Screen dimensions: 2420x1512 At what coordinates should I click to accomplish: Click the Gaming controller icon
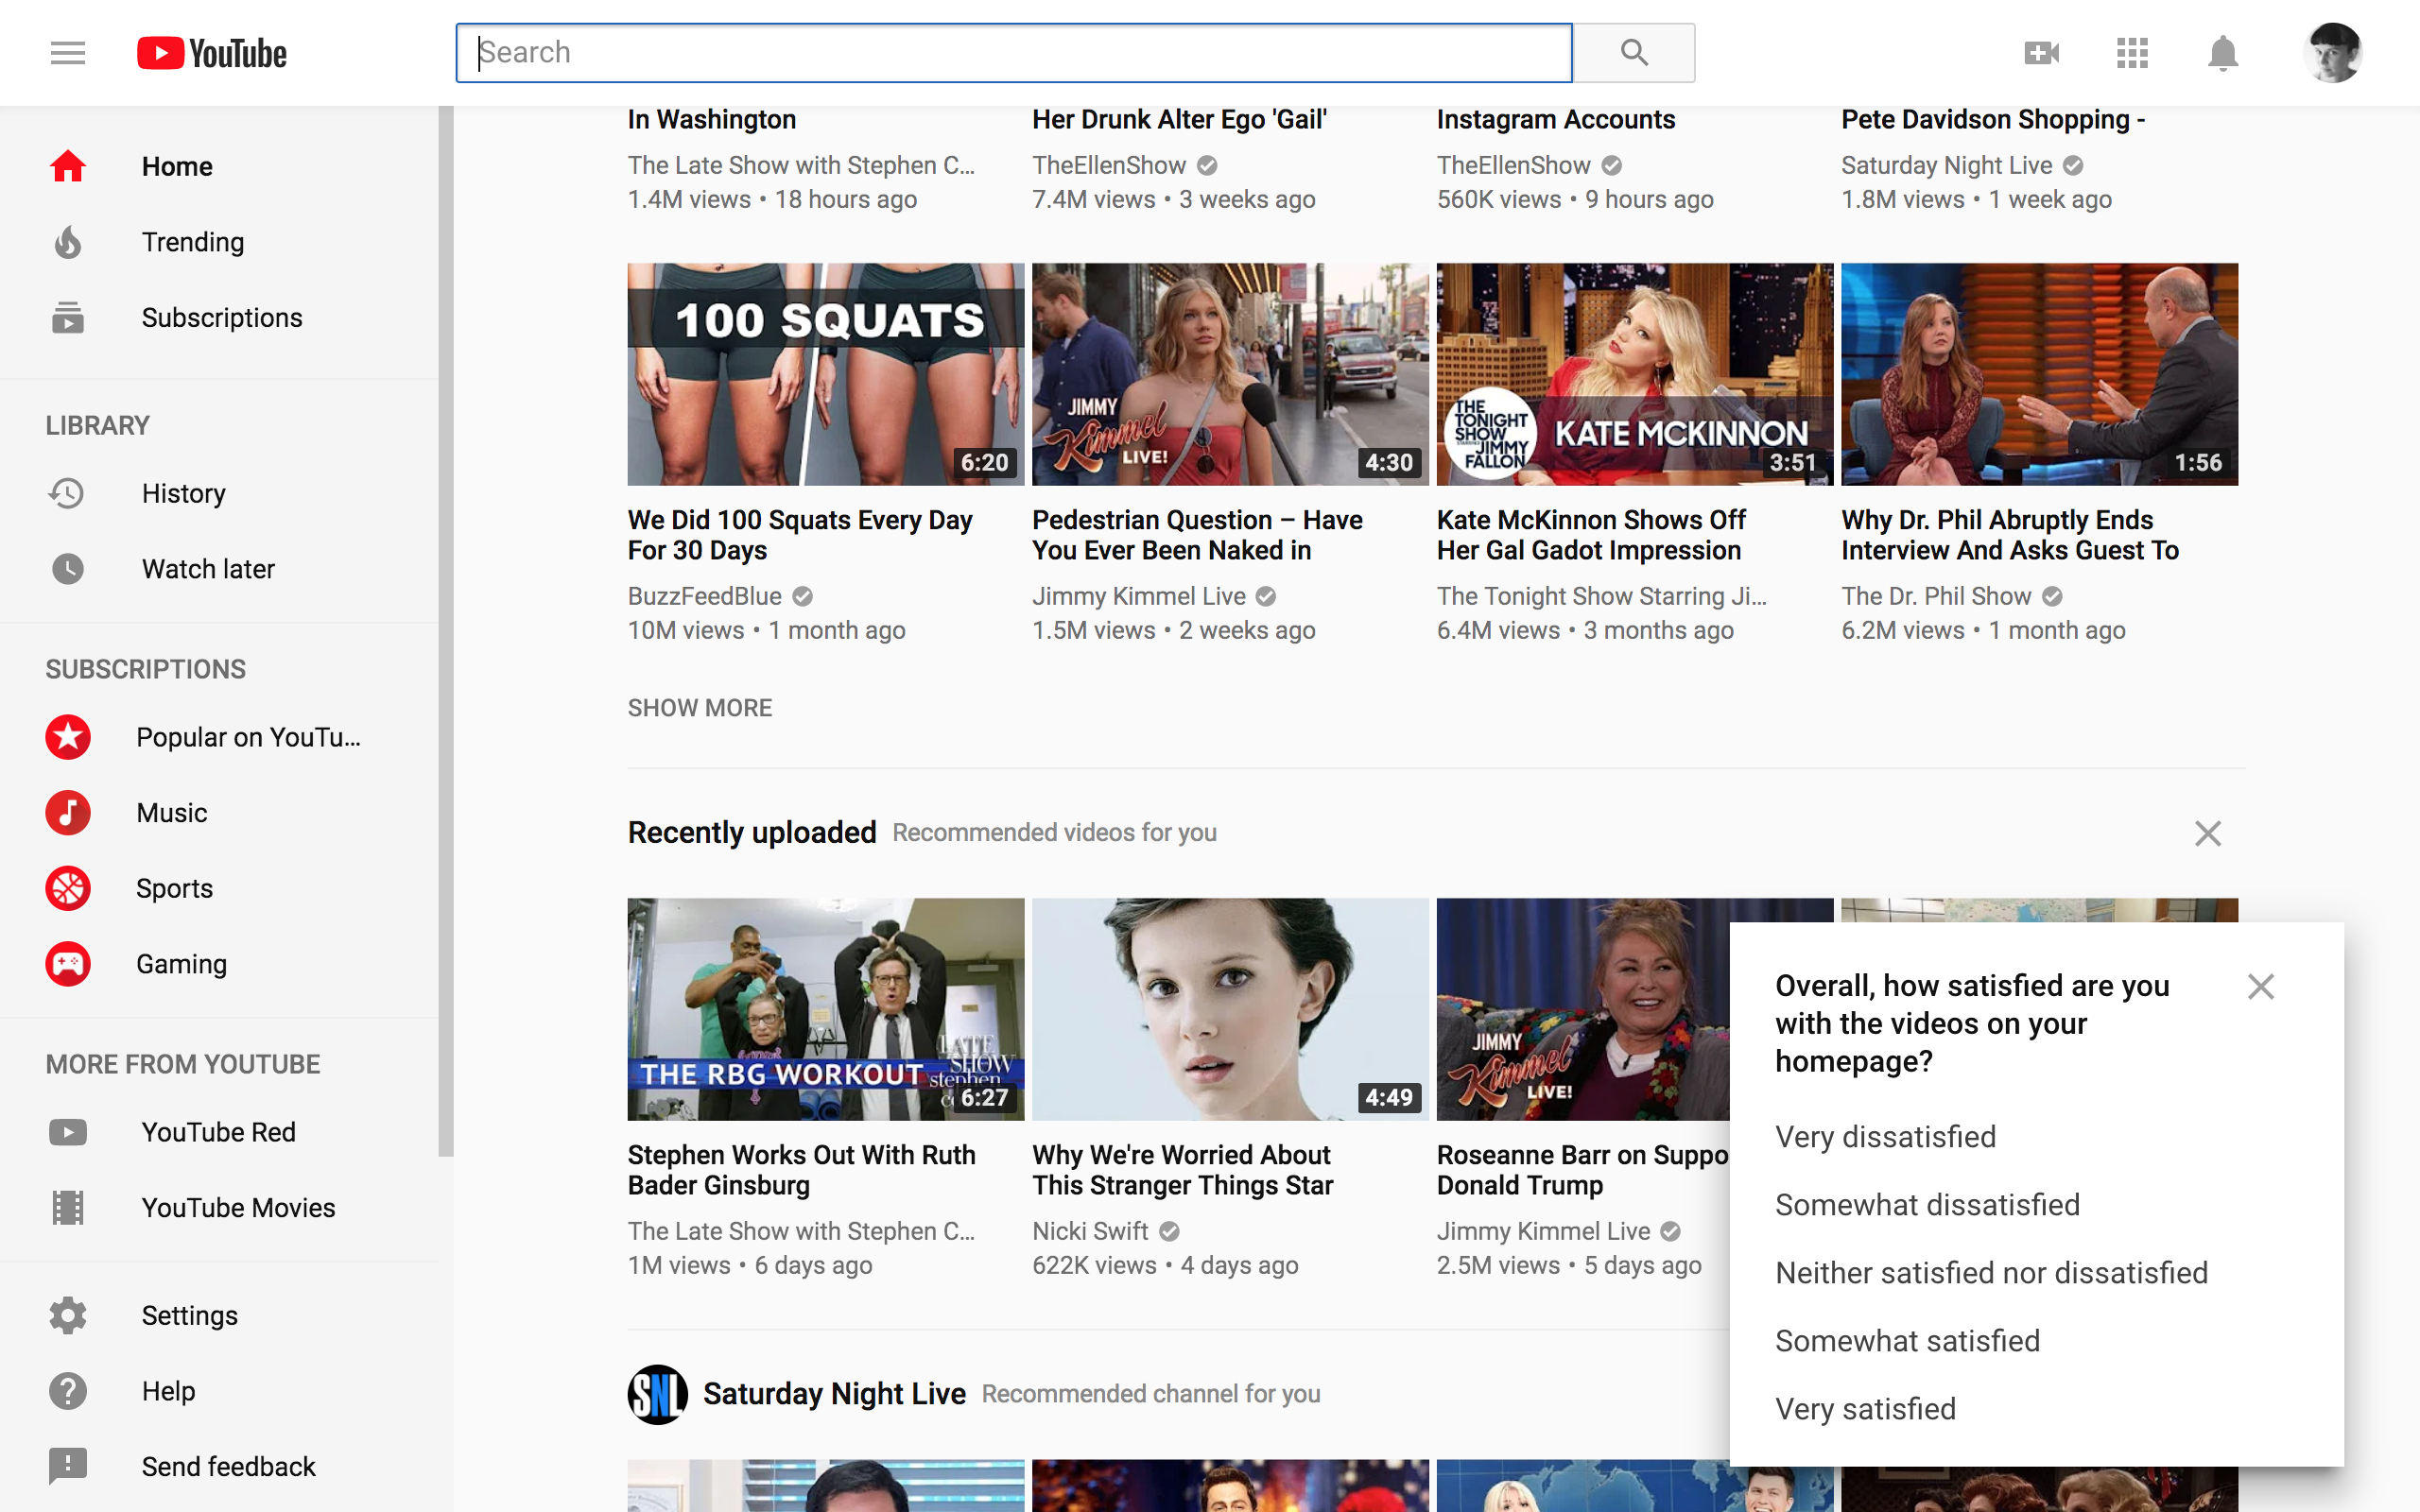pyautogui.click(x=68, y=964)
